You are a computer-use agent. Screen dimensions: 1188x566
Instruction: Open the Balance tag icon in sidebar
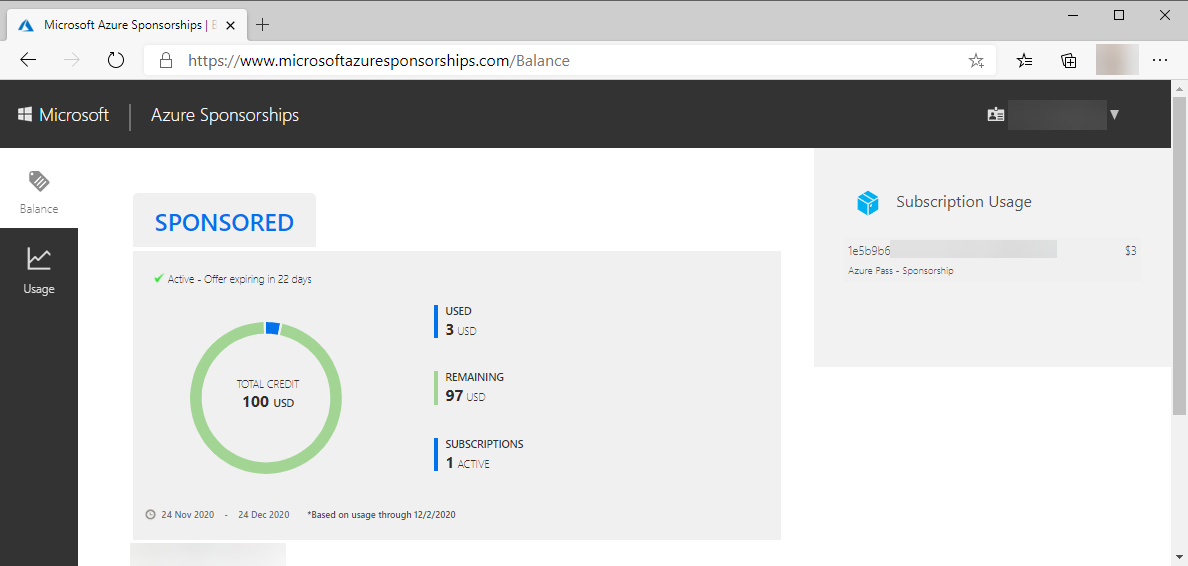pyautogui.click(x=39, y=181)
